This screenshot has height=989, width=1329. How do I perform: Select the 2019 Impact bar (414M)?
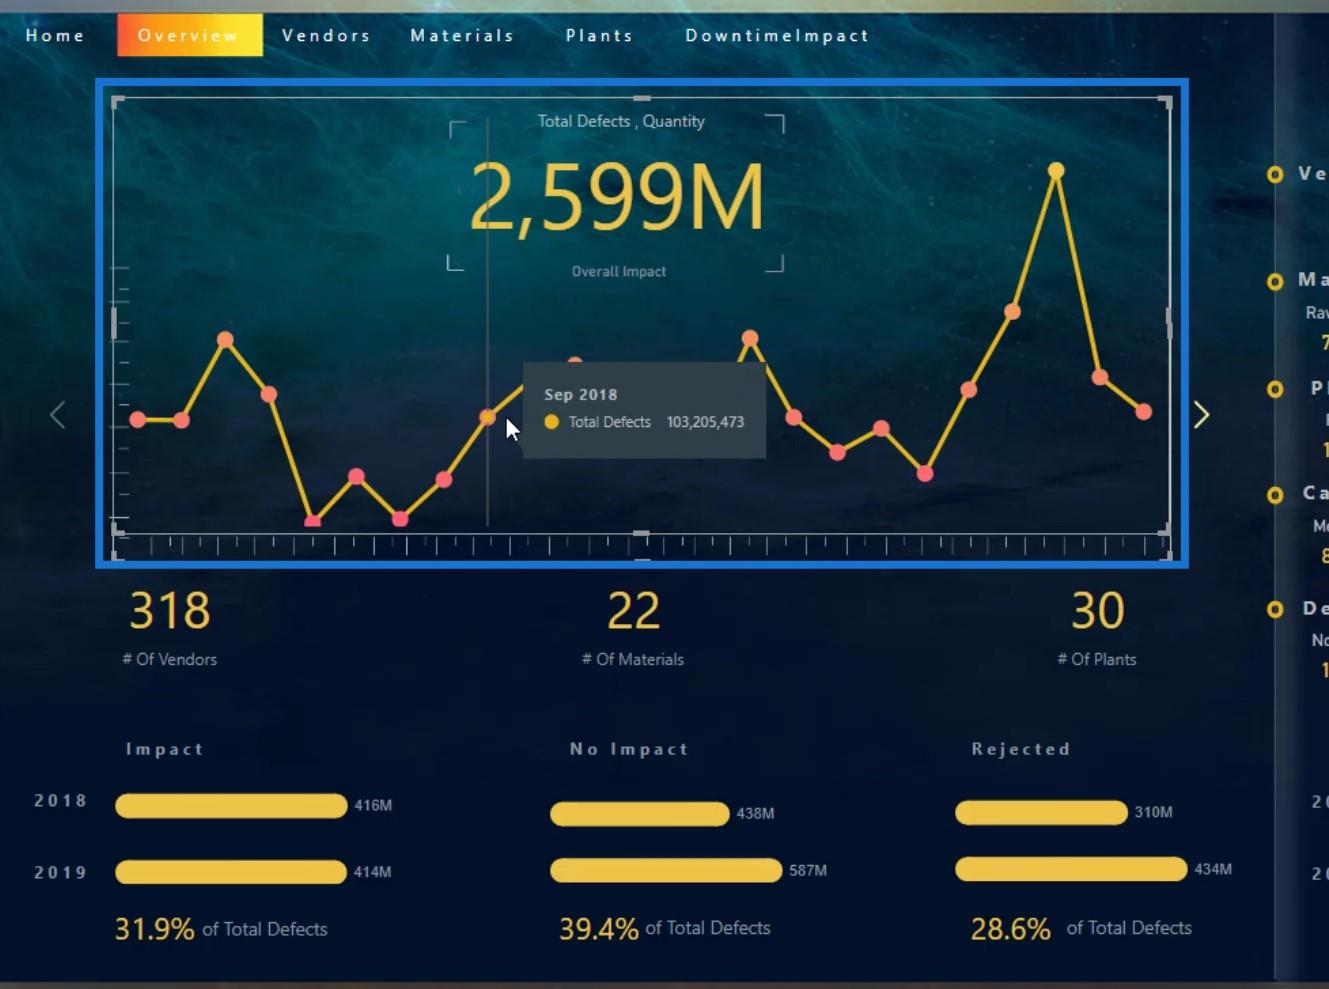(231, 872)
